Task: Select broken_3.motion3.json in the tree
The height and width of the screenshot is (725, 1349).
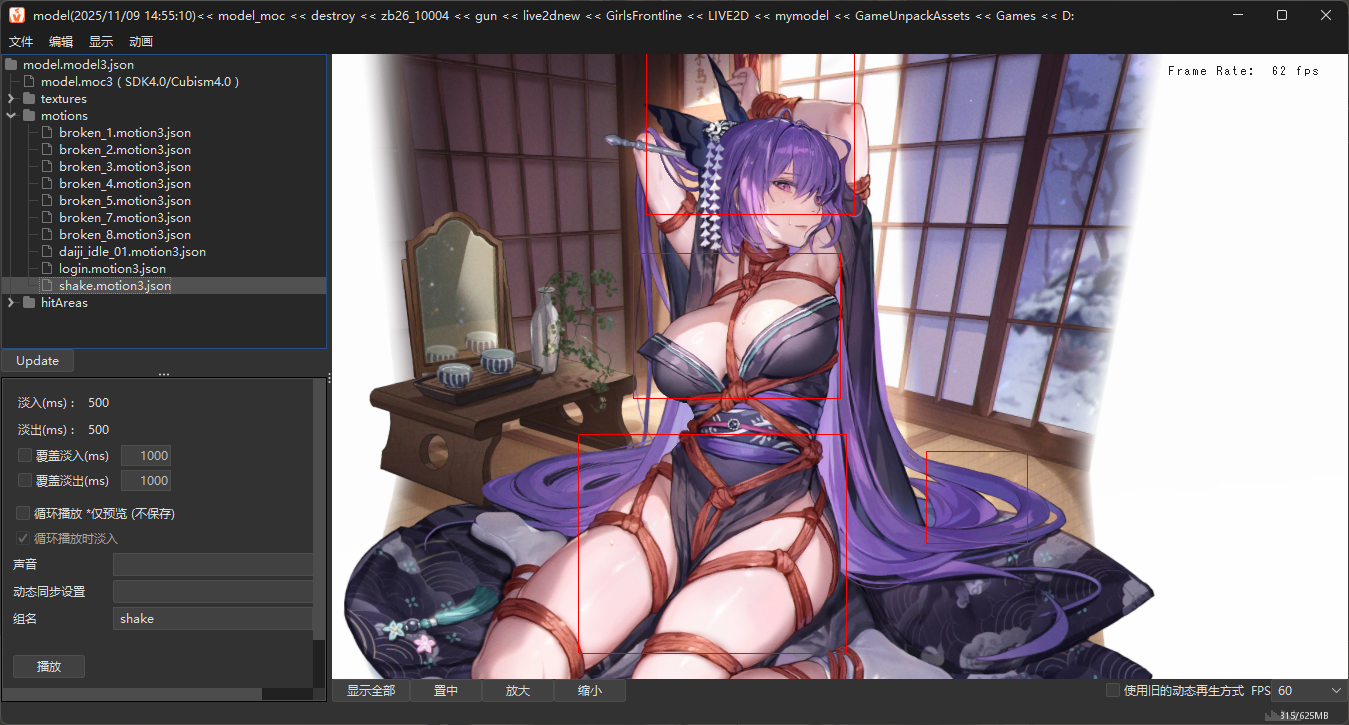Action: click(125, 166)
